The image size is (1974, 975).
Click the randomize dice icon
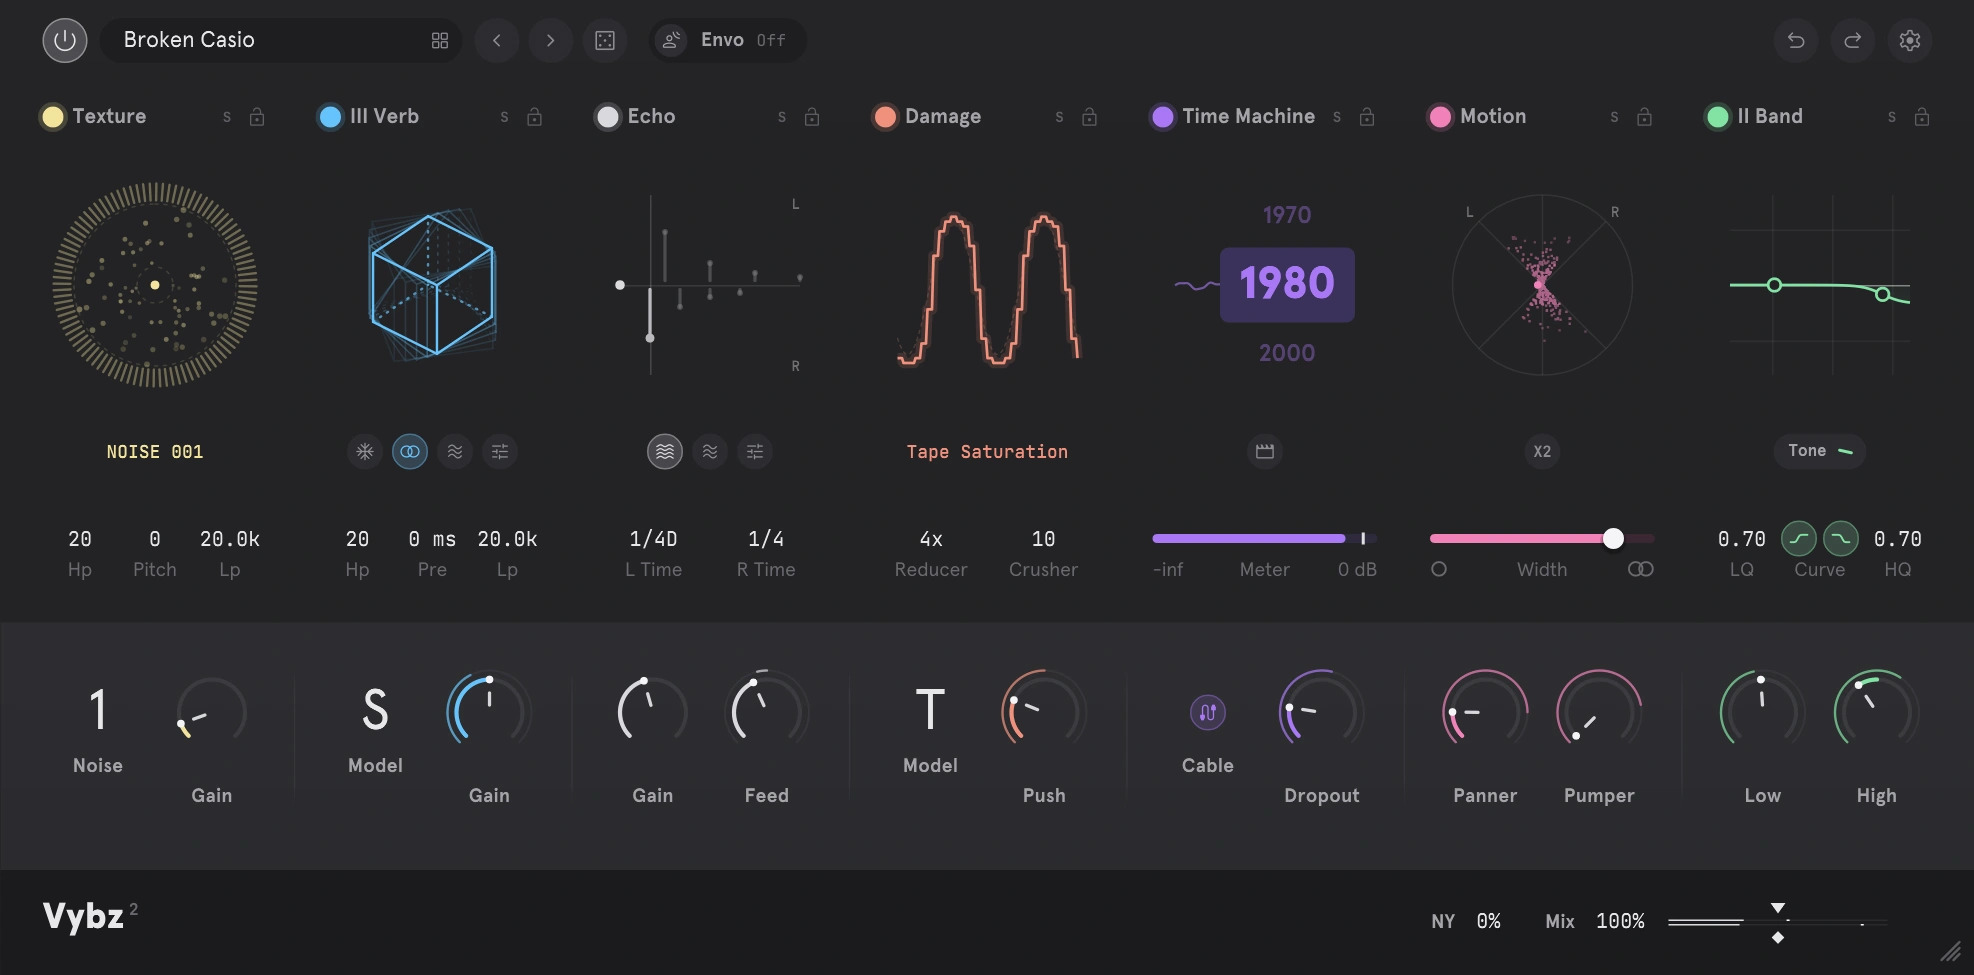point(605,41)
